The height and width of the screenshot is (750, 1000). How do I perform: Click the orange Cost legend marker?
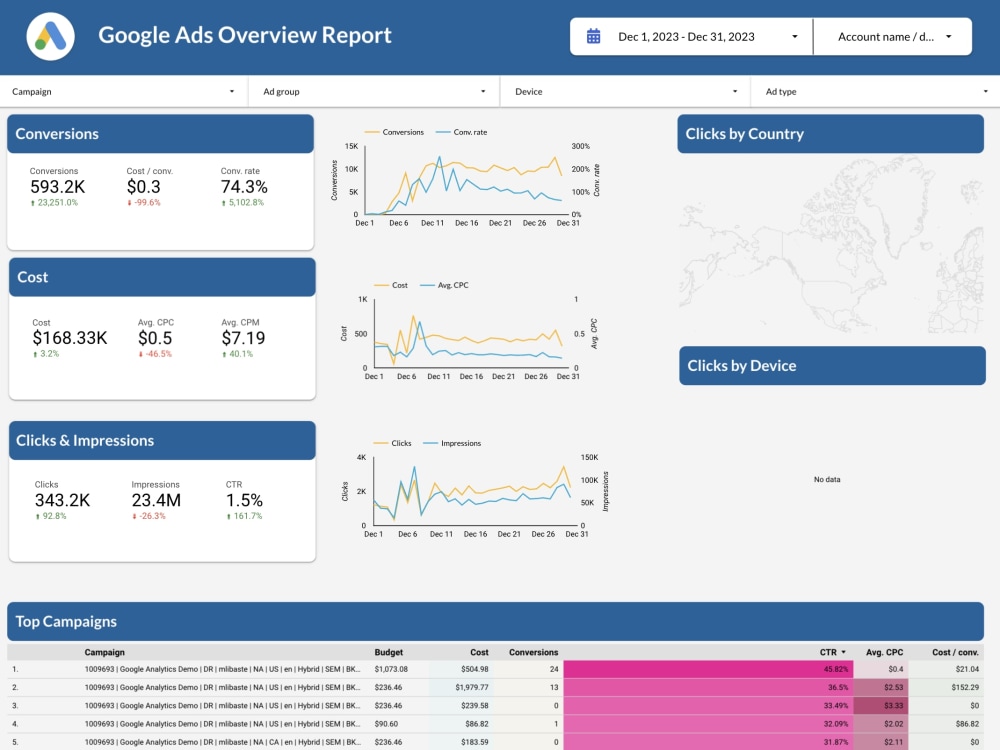tap(381, 284)
